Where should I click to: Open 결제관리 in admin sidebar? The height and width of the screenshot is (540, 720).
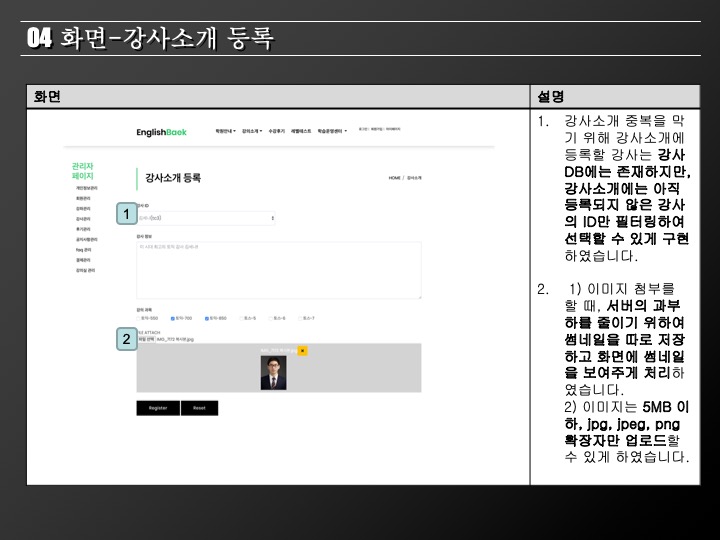pos(83,260)
